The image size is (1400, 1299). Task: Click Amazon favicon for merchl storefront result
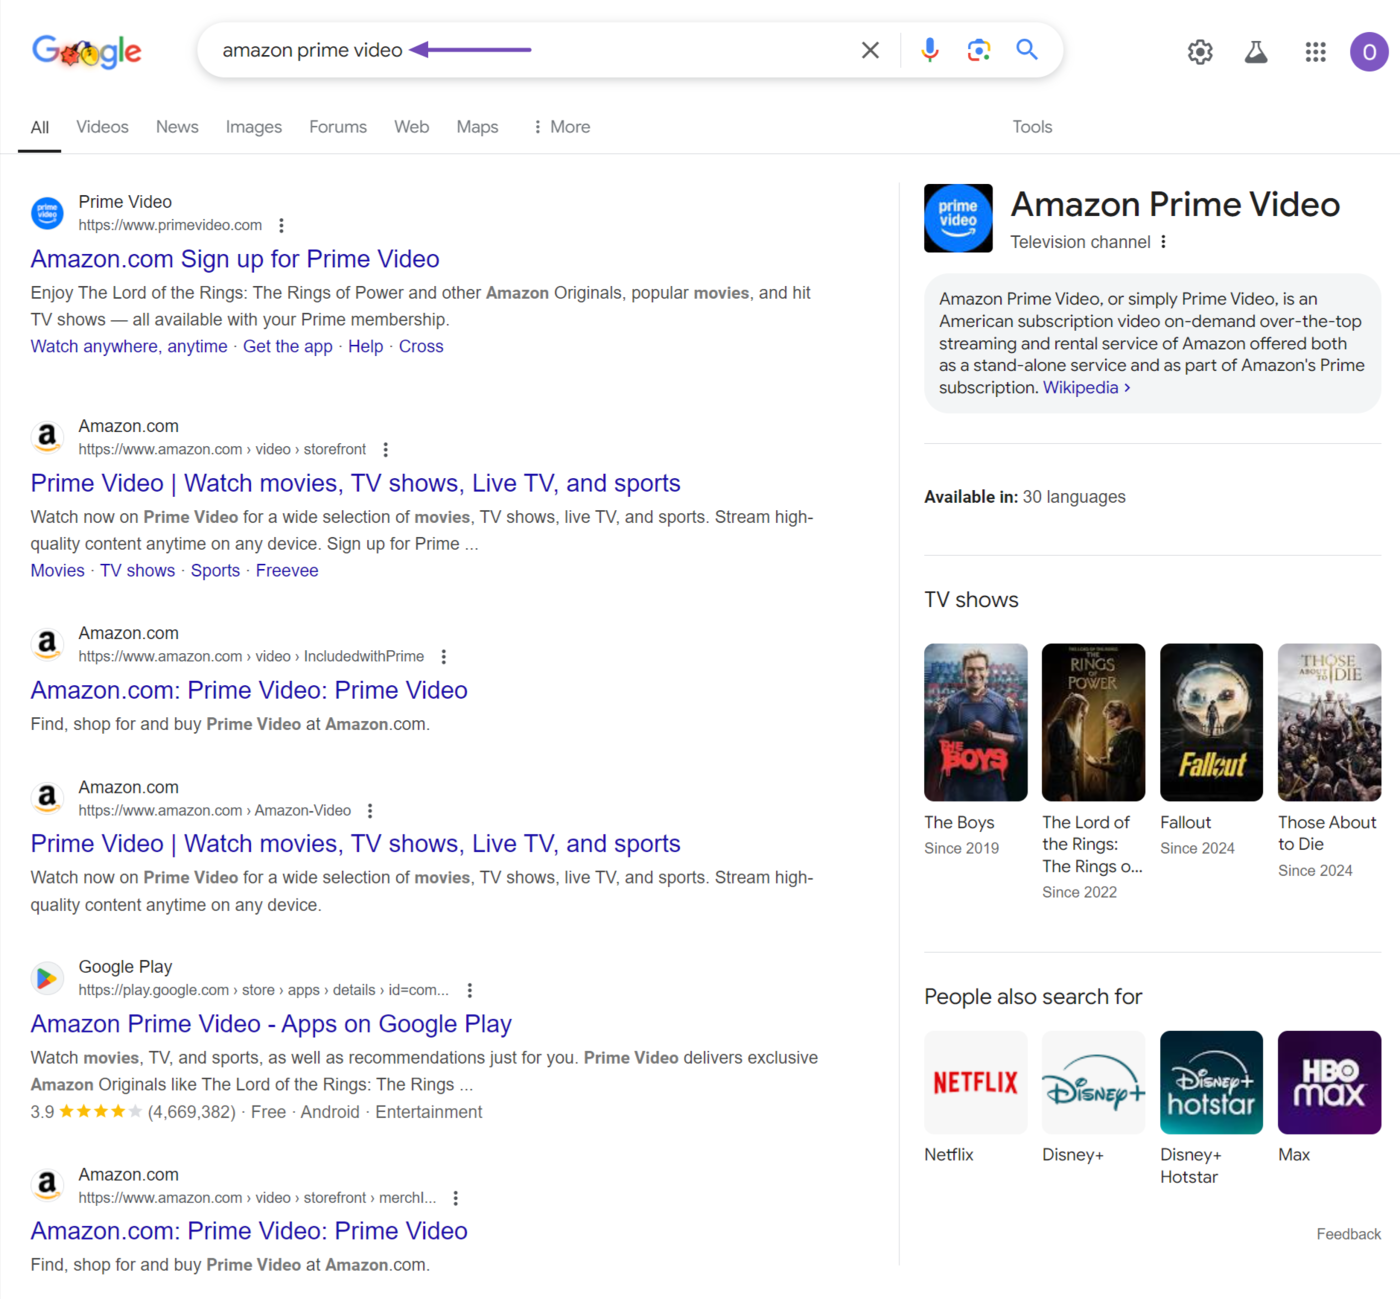click(47, 1185)
